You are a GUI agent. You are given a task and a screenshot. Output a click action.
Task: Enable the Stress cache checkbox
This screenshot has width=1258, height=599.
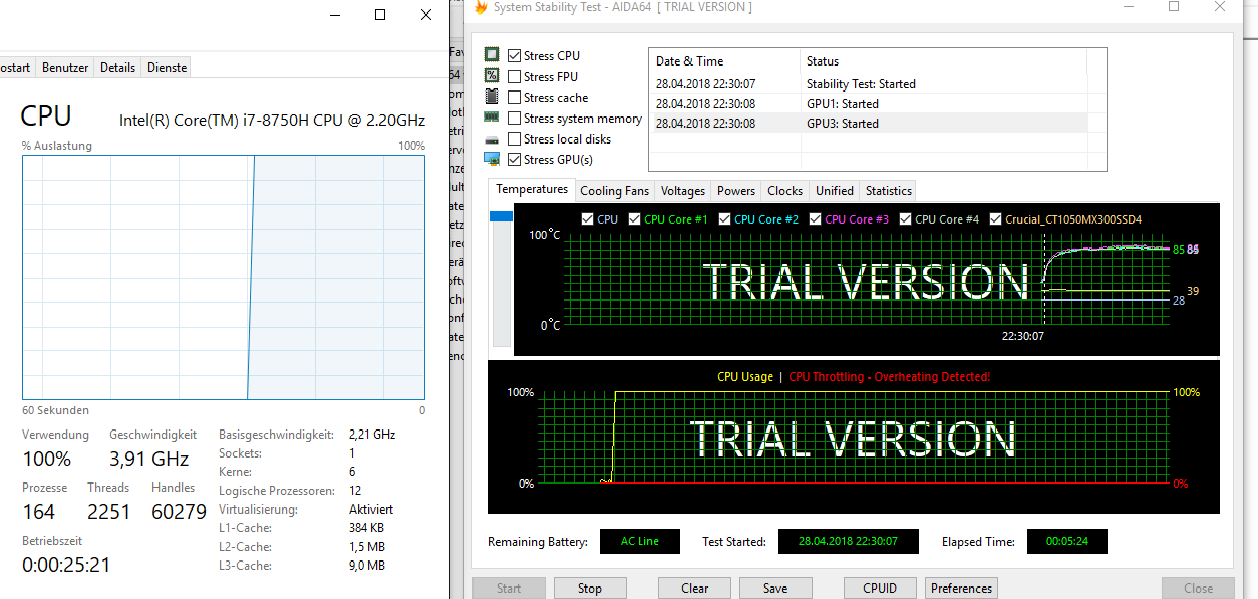coord(514,98)
